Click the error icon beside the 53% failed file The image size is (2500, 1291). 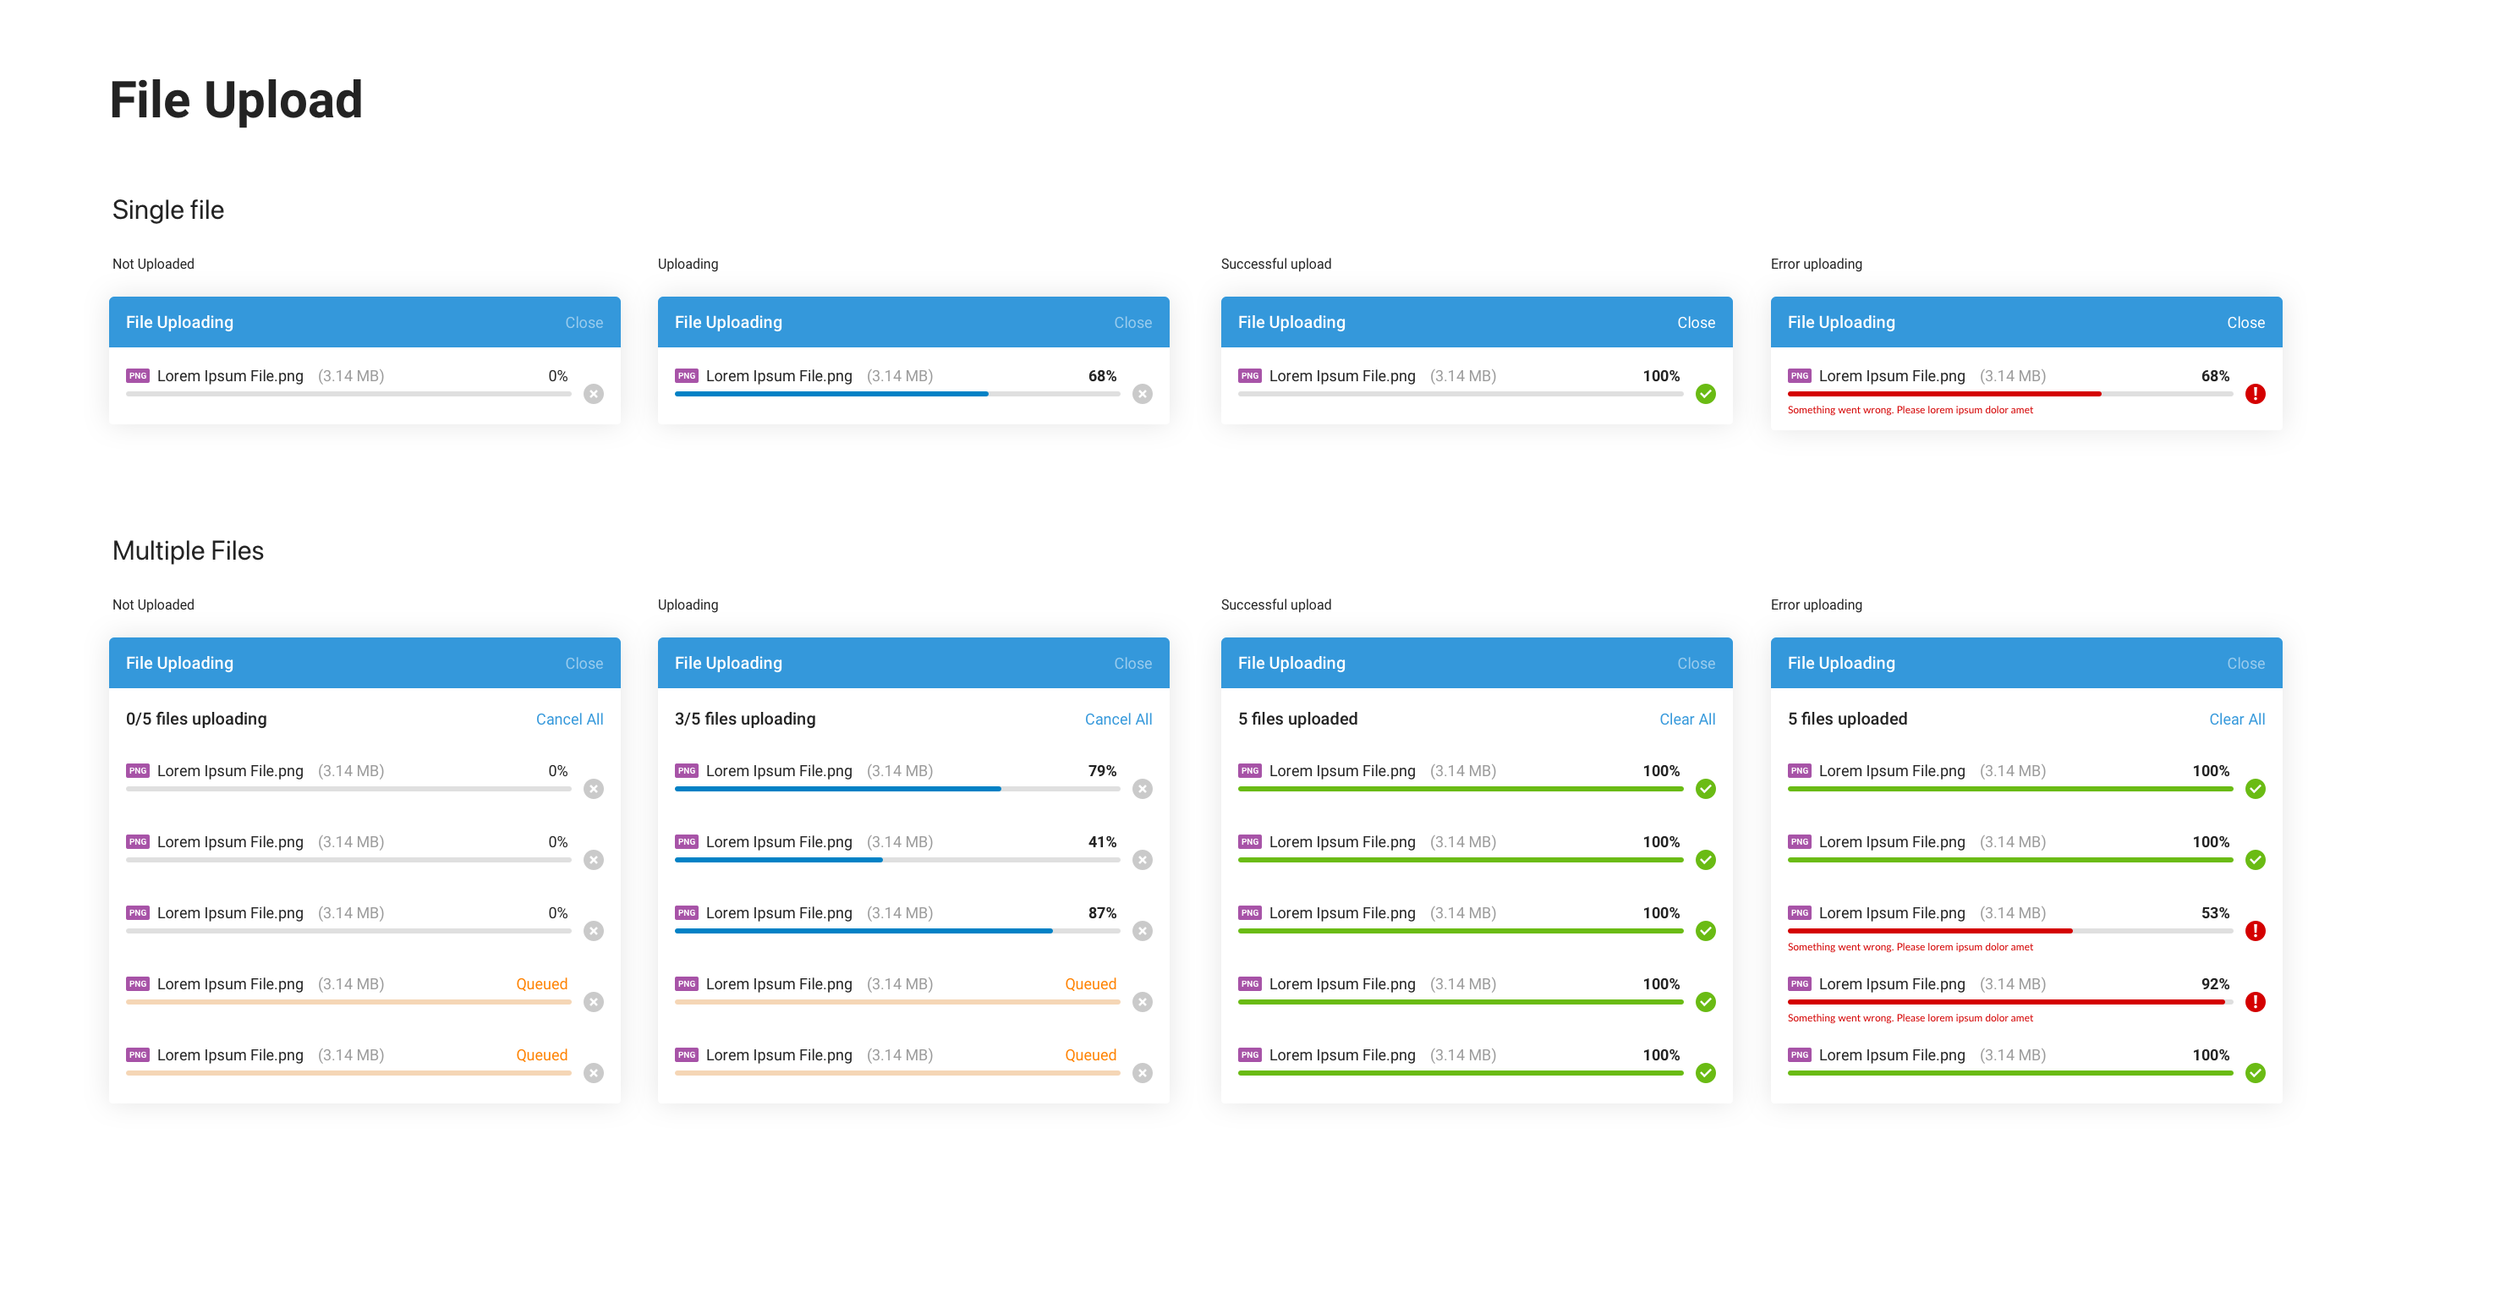[2256, 930]
